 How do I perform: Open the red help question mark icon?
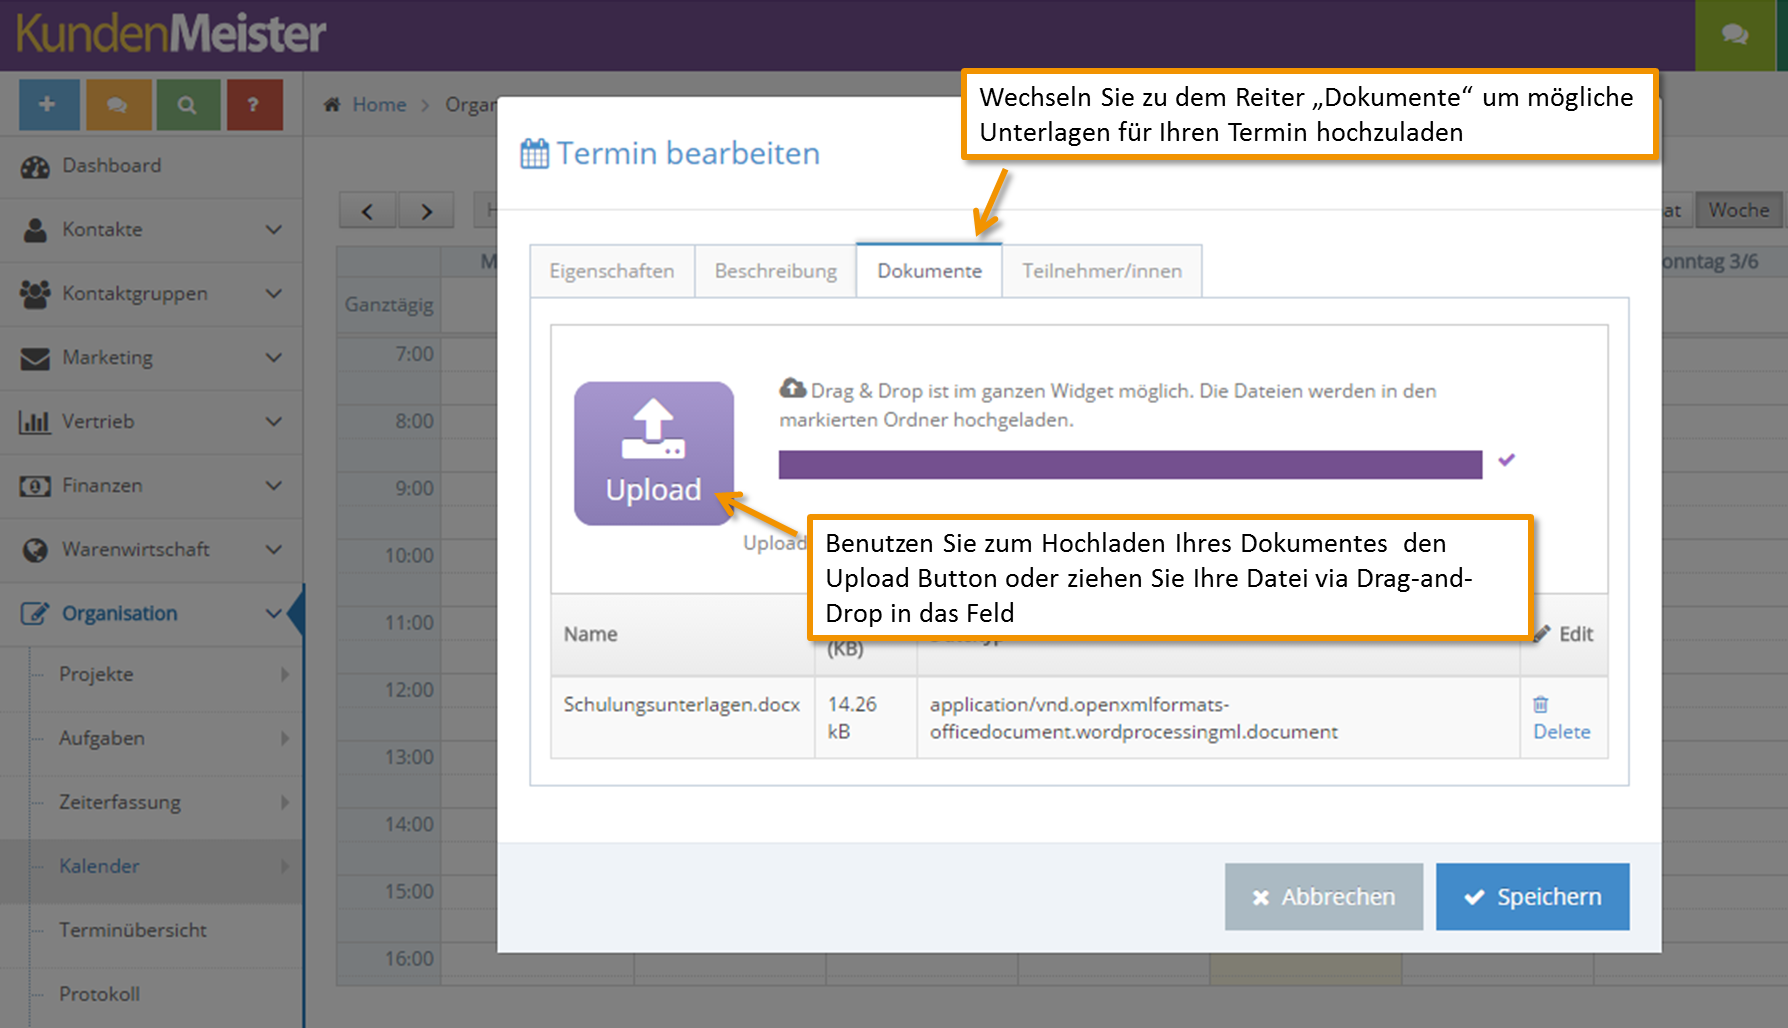pos(254,105)
